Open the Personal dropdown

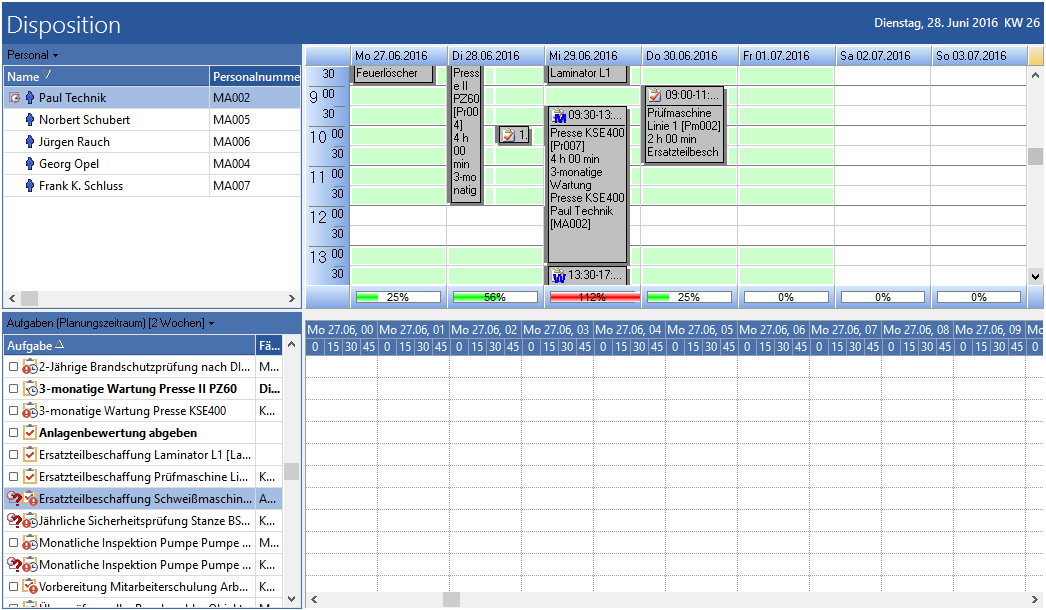coord(33,55)
